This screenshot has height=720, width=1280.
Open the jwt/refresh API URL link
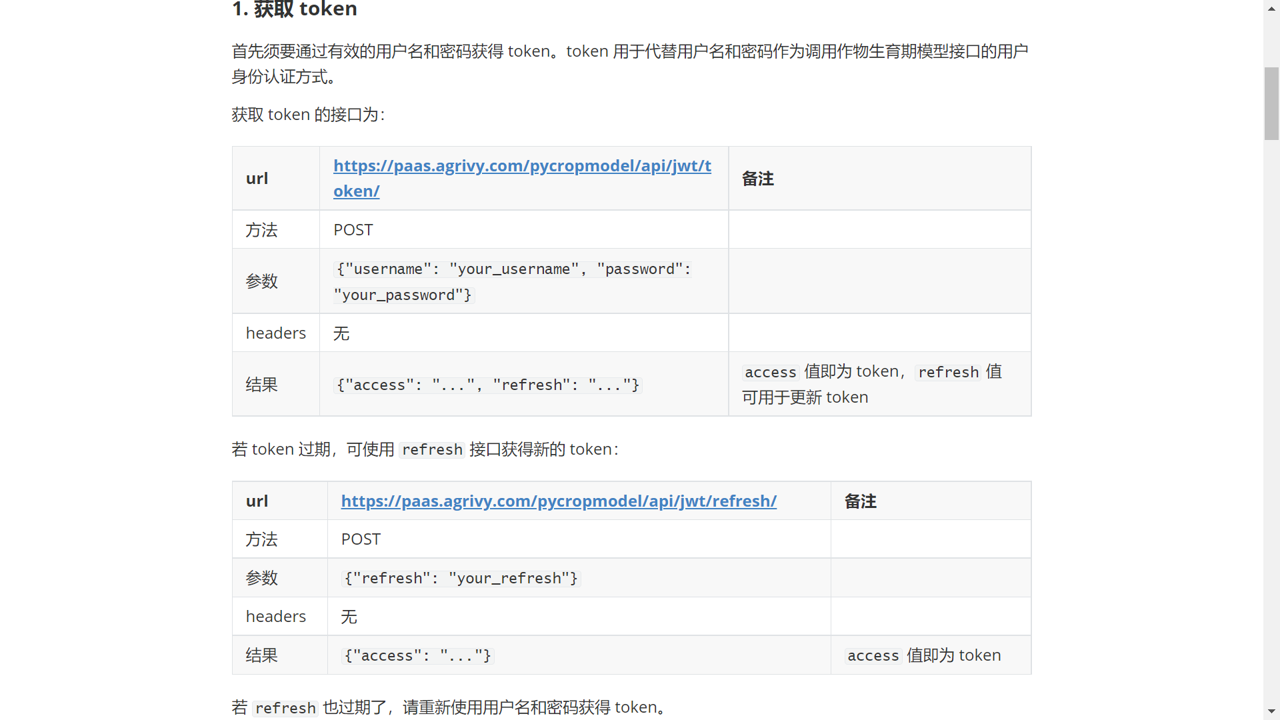[558, 501]
